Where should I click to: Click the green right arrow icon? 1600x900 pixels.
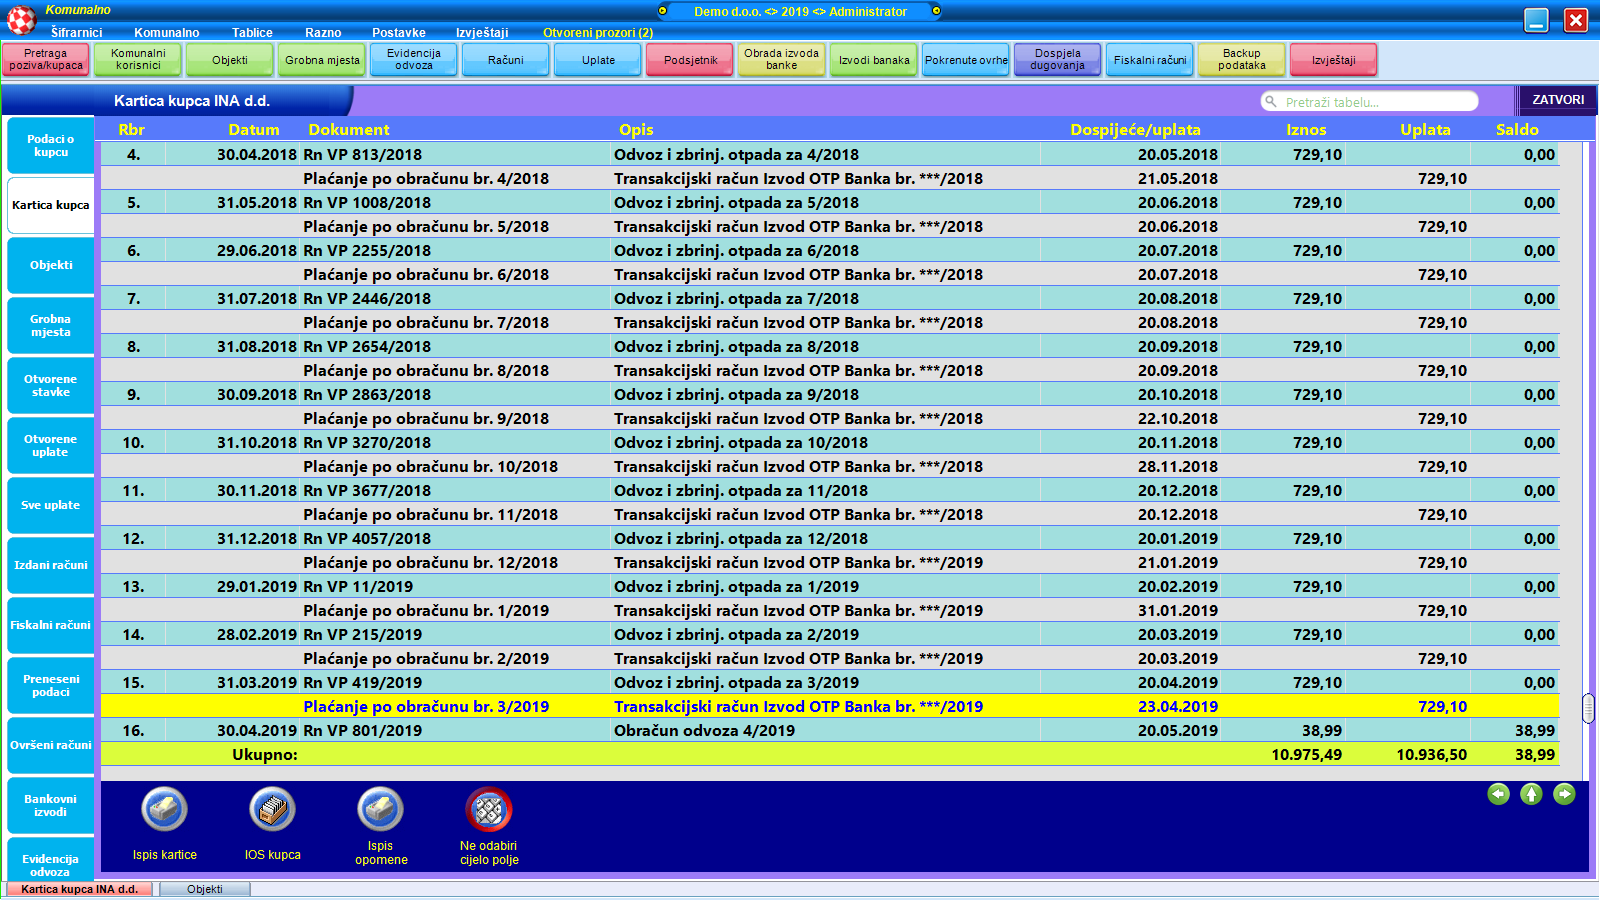(1564, 794)
